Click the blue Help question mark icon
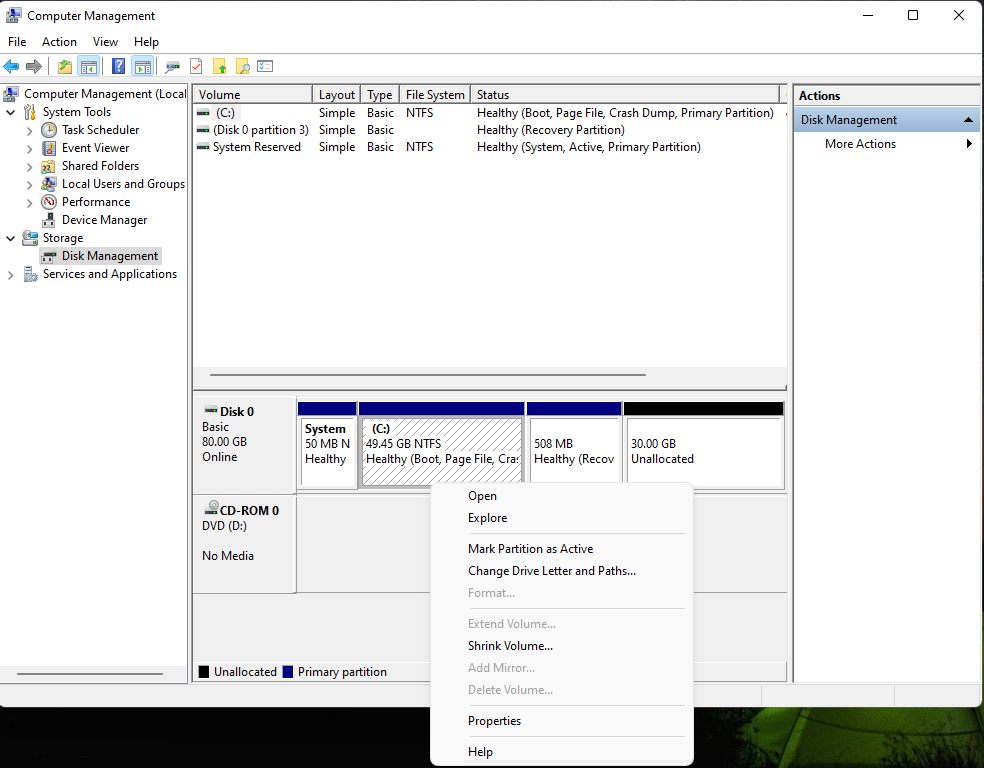Viewport: 984px width, 768px height. click(x=118, y=66)
